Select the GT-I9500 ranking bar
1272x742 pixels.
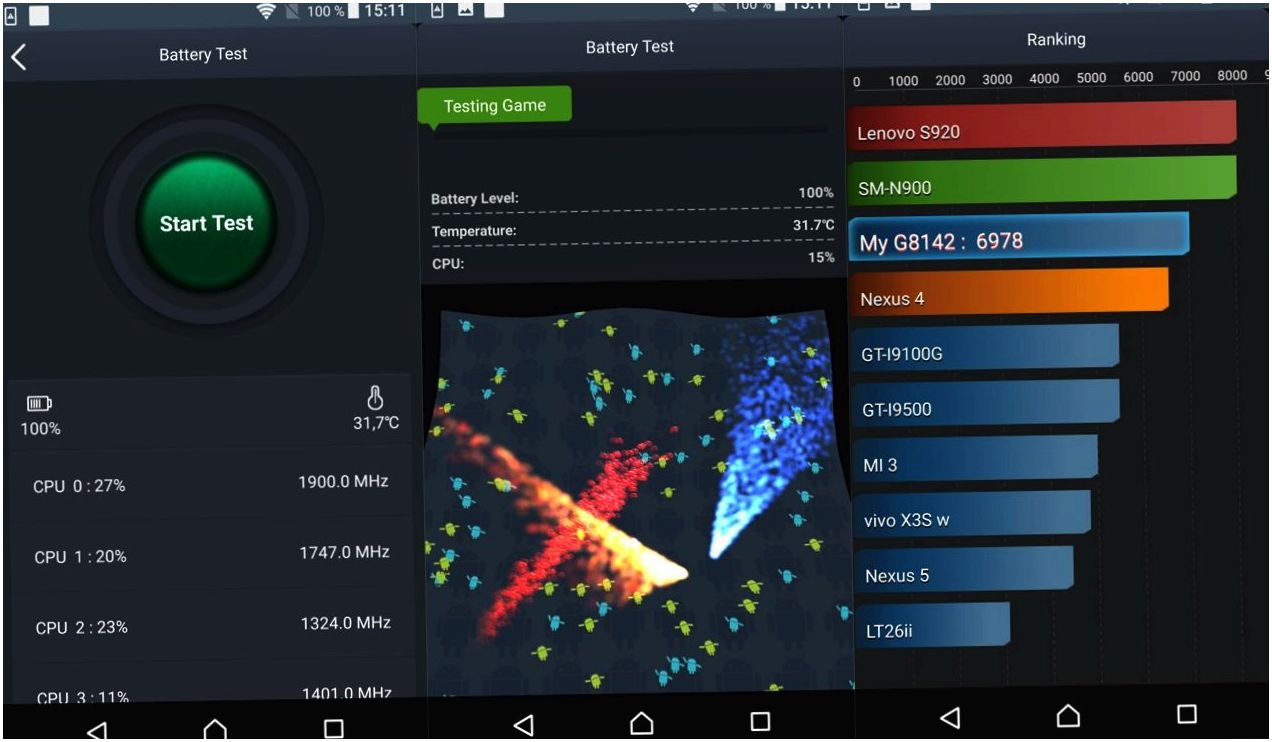(983, 404)
